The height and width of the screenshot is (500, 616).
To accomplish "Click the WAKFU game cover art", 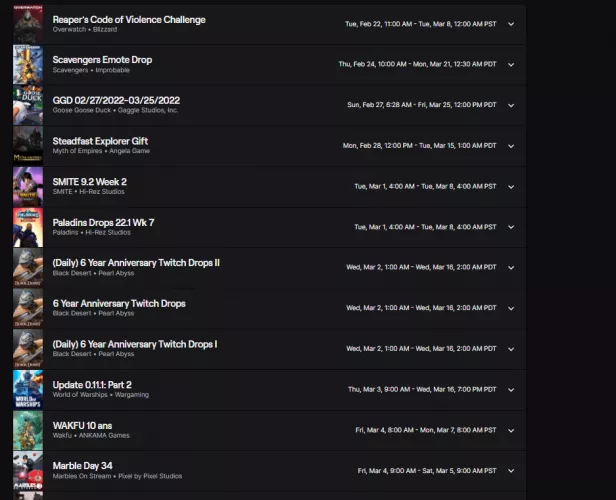I will pyautogui.click(x=27, y=430).
